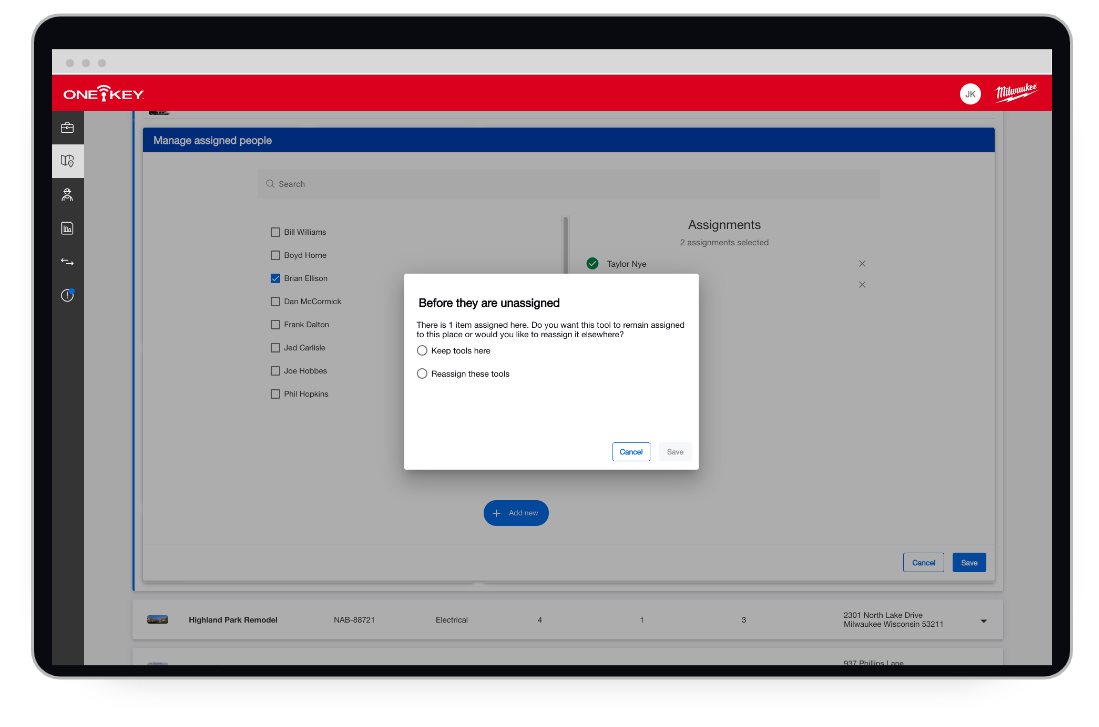Screen dimensions: 1099x727
Task: Select the Keep tools here option
Action: coord(422,351)
